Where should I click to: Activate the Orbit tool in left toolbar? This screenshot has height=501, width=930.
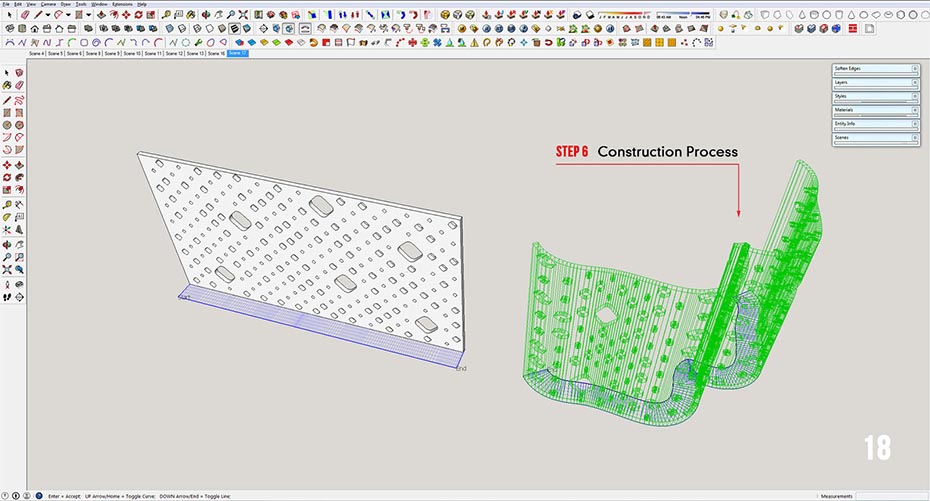[x=7, y=243]
